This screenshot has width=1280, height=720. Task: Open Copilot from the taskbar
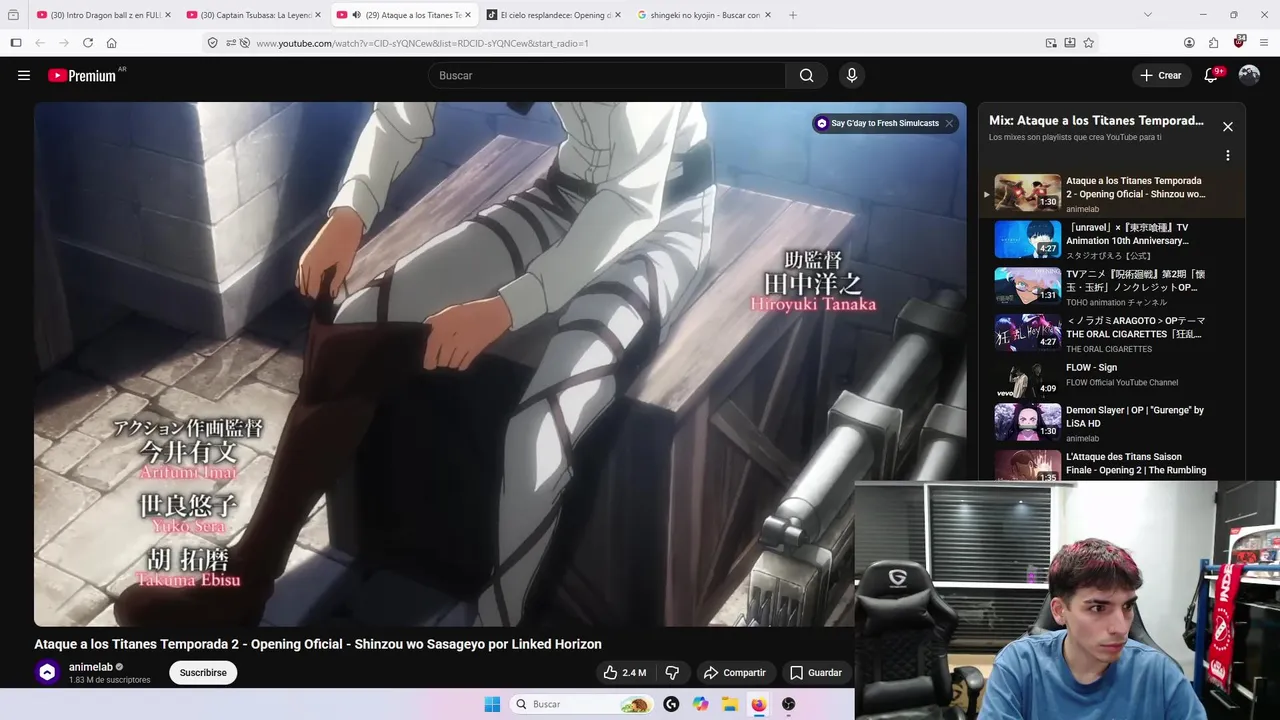click(x=700, y=704)
